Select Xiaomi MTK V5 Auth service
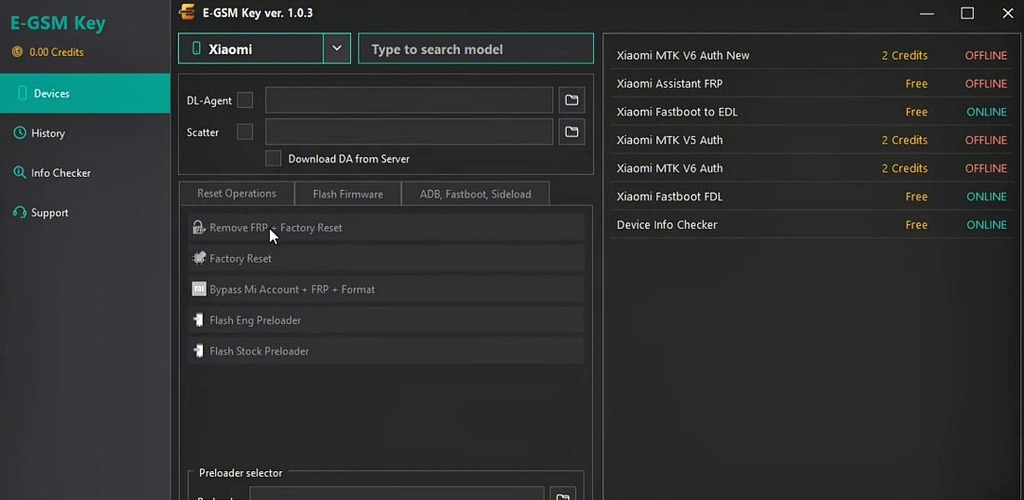Image resolution: width=1024 pixels, height=500 pixels. [x=812, y=140]
